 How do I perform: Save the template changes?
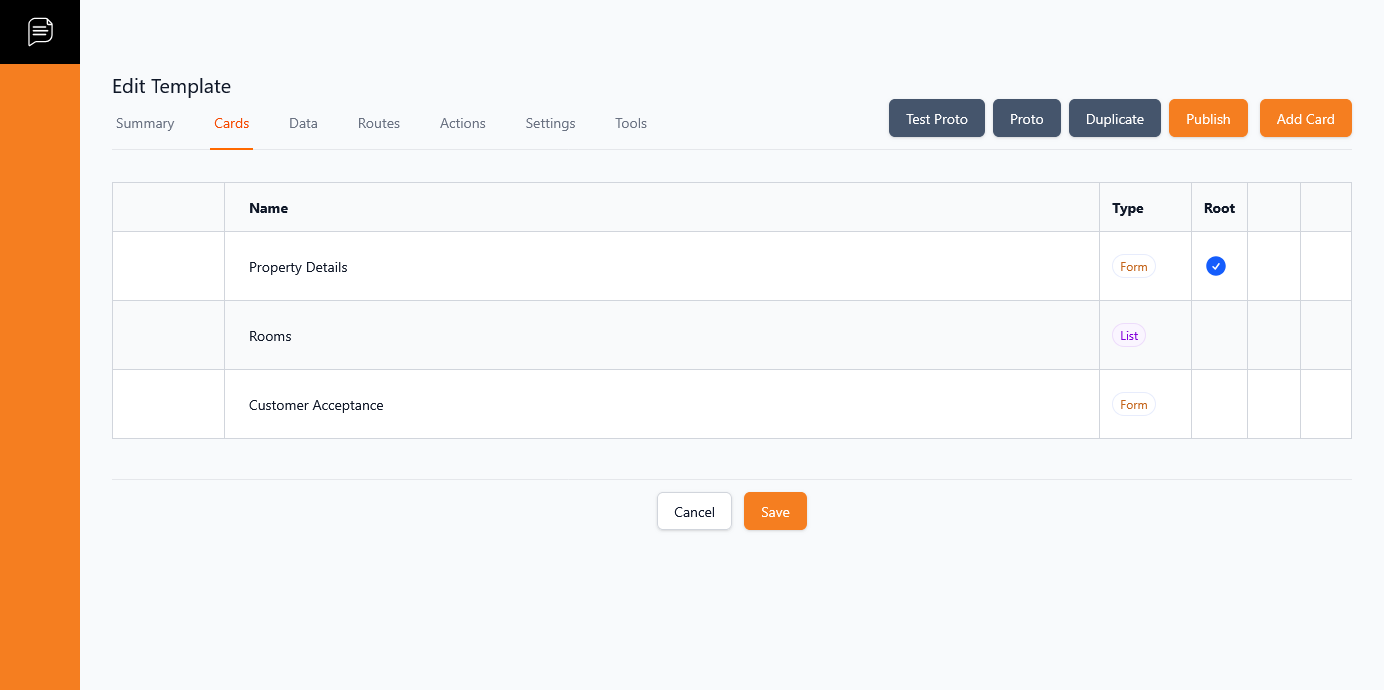(775, 511)
